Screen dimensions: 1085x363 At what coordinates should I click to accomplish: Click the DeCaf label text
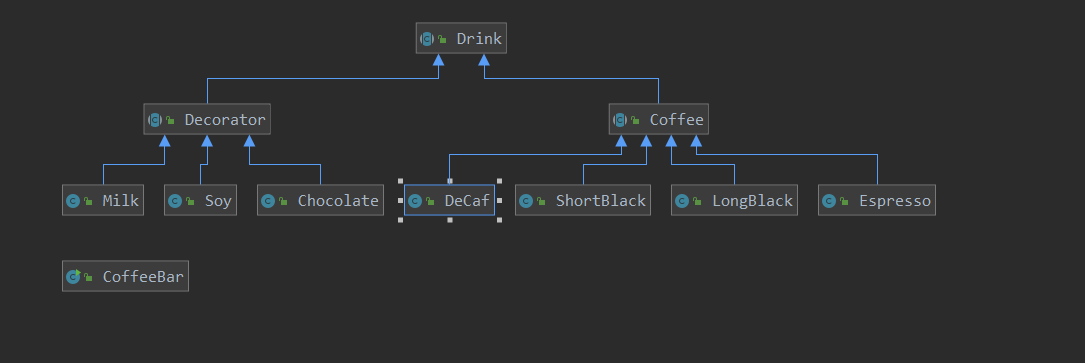pyautogui.click(x=467, y=201)
